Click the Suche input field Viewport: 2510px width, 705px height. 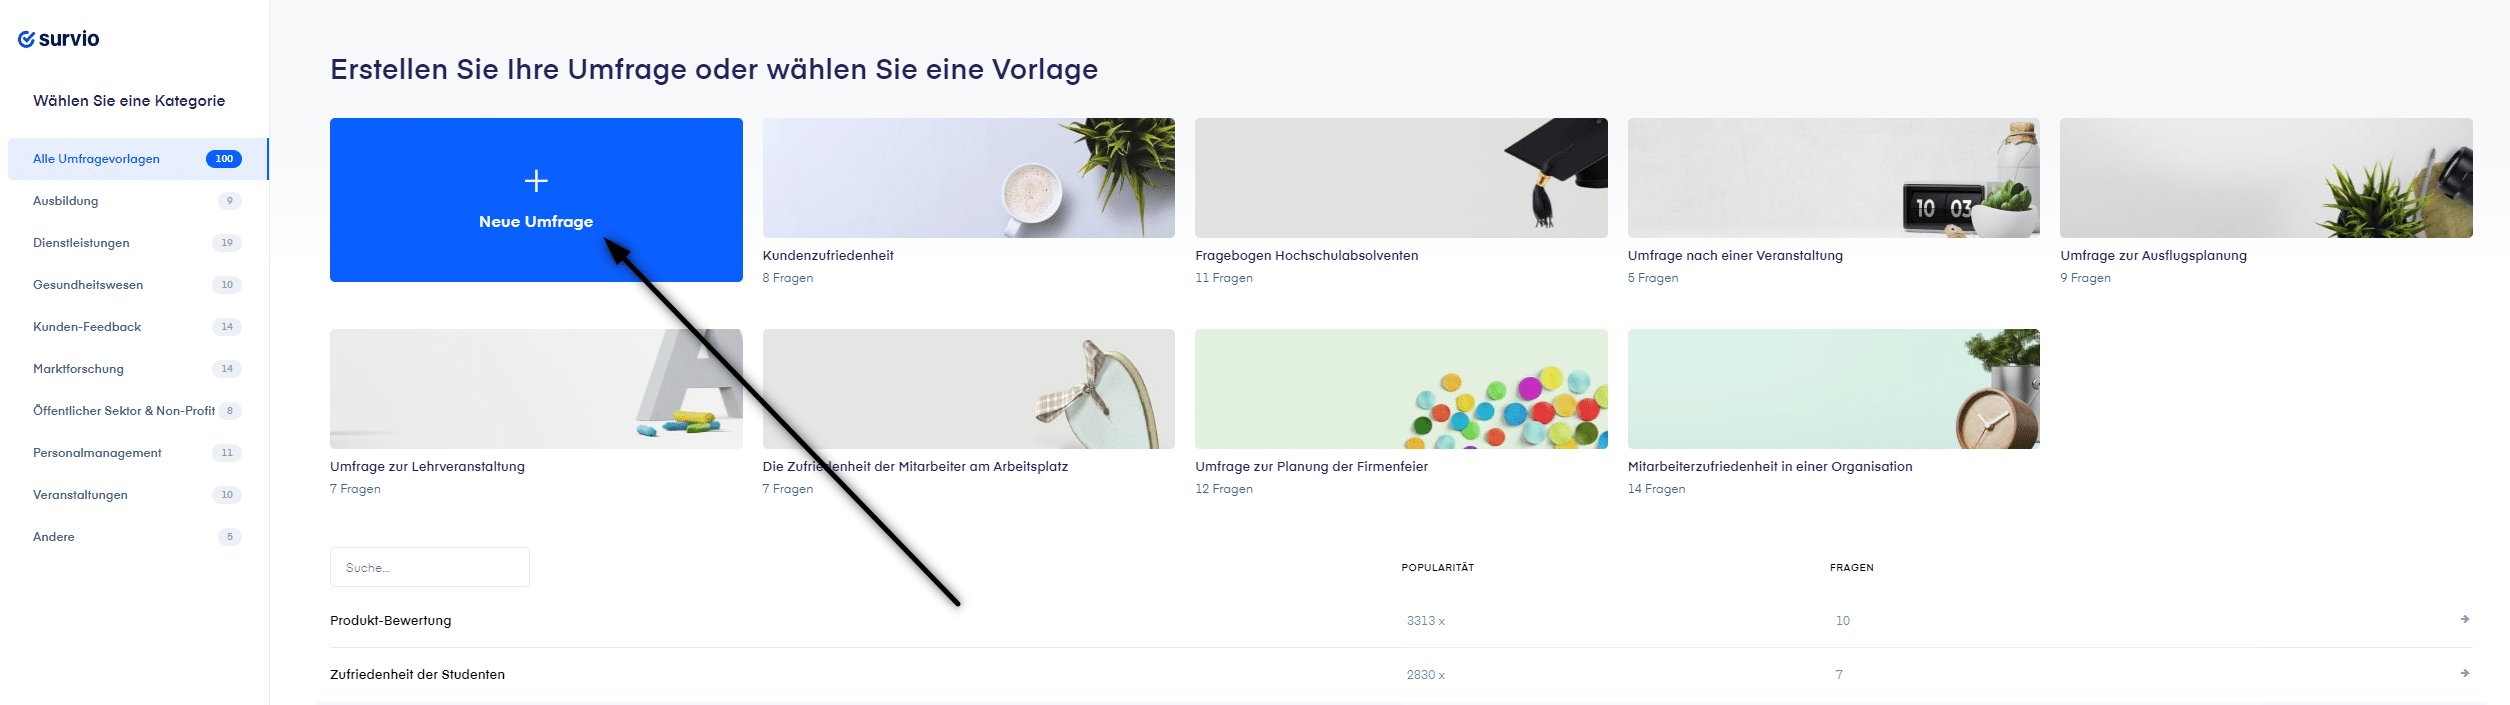click(x=430, y=567)
